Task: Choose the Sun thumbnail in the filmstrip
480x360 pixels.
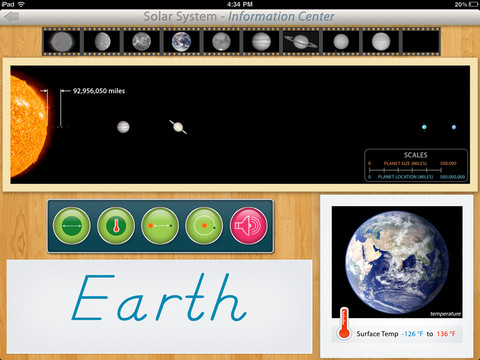Action: point(62,42)
